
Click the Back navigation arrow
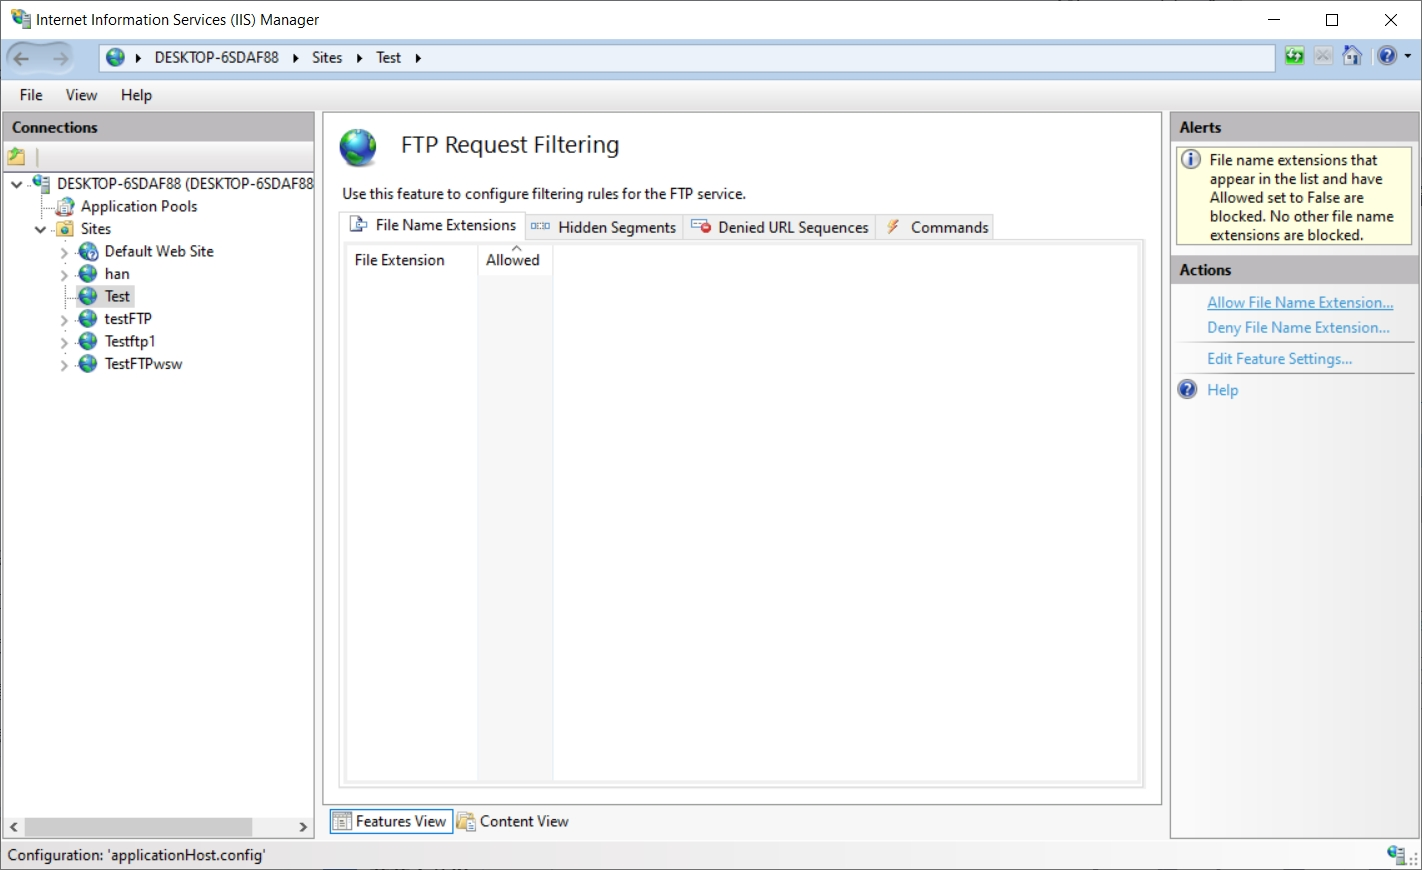pyautogui.click(x=22, y=58)
